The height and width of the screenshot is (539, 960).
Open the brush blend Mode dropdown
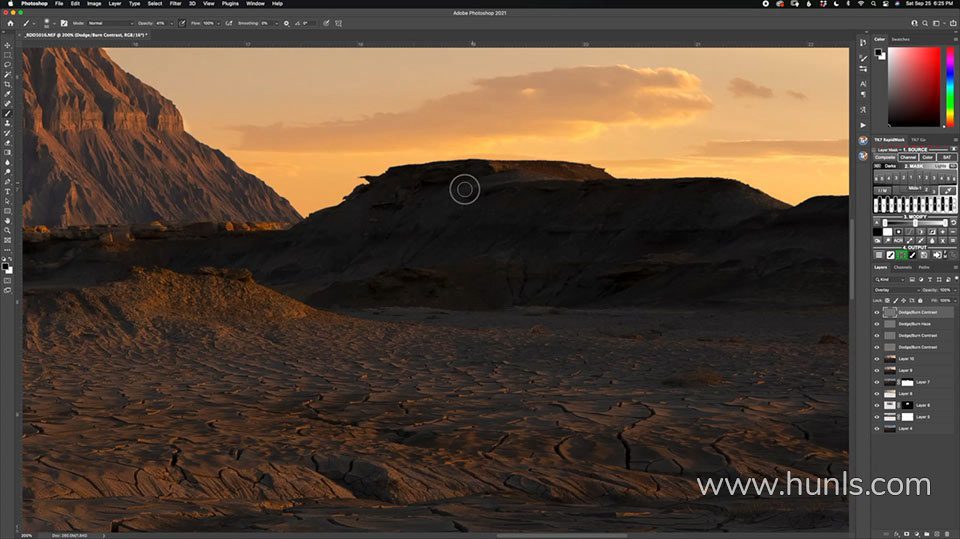tap(109, 22)
